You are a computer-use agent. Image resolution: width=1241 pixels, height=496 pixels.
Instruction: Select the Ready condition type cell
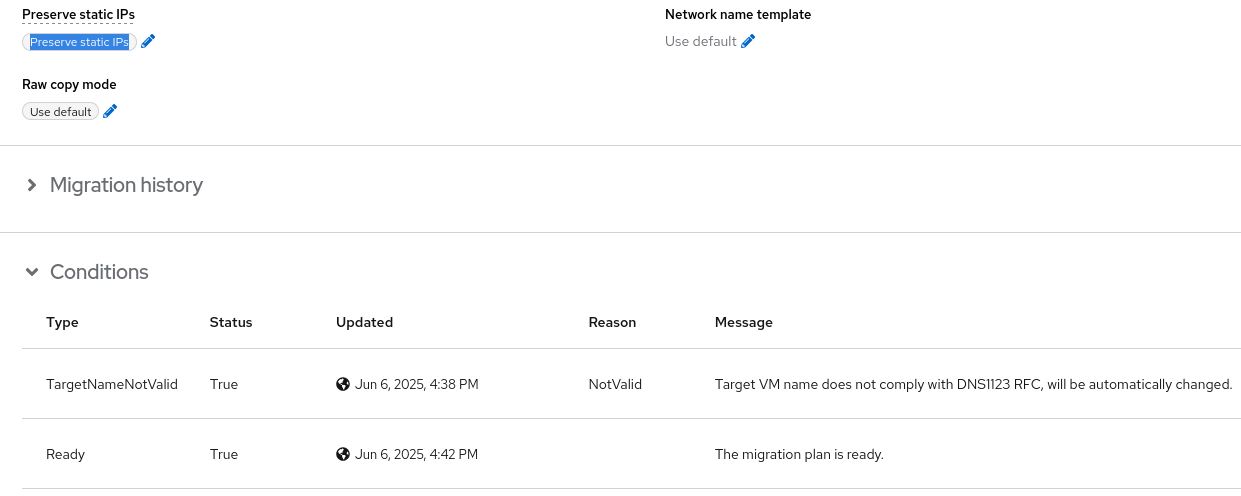pyautogui.click(x=65, y=454)
